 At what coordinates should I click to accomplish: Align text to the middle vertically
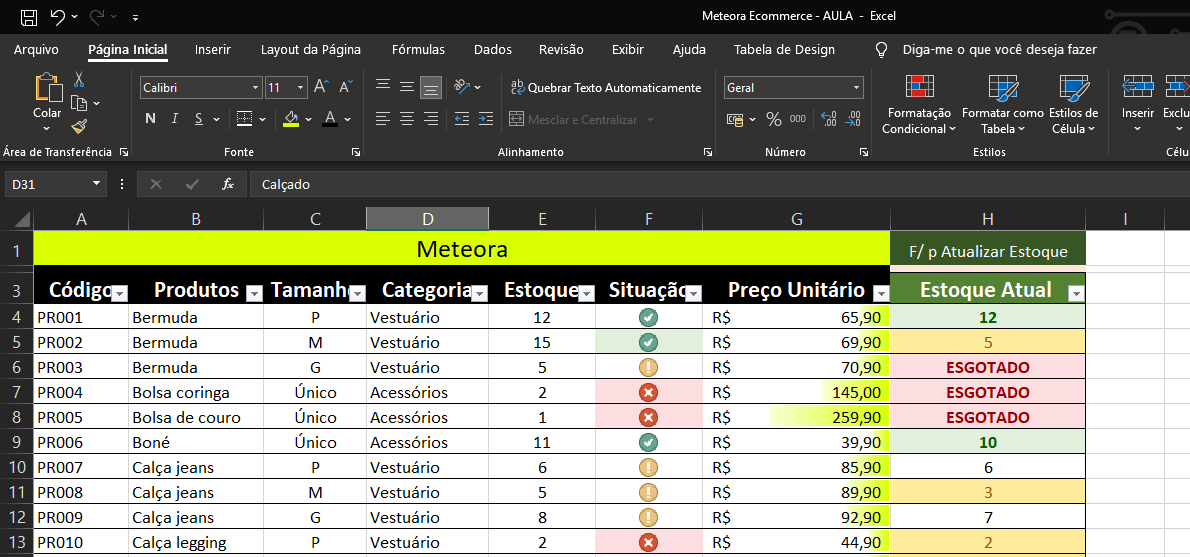point(408,87)
